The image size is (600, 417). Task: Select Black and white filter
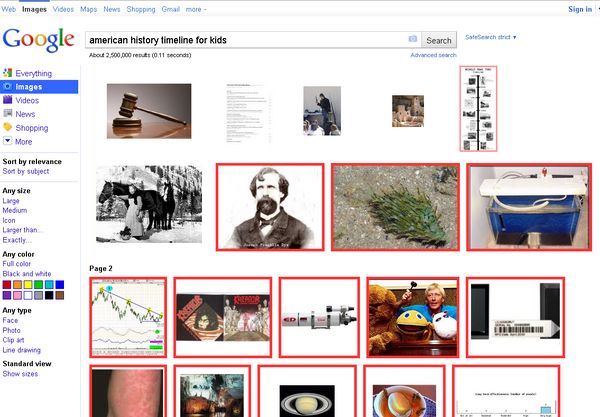tap(27, 274)
